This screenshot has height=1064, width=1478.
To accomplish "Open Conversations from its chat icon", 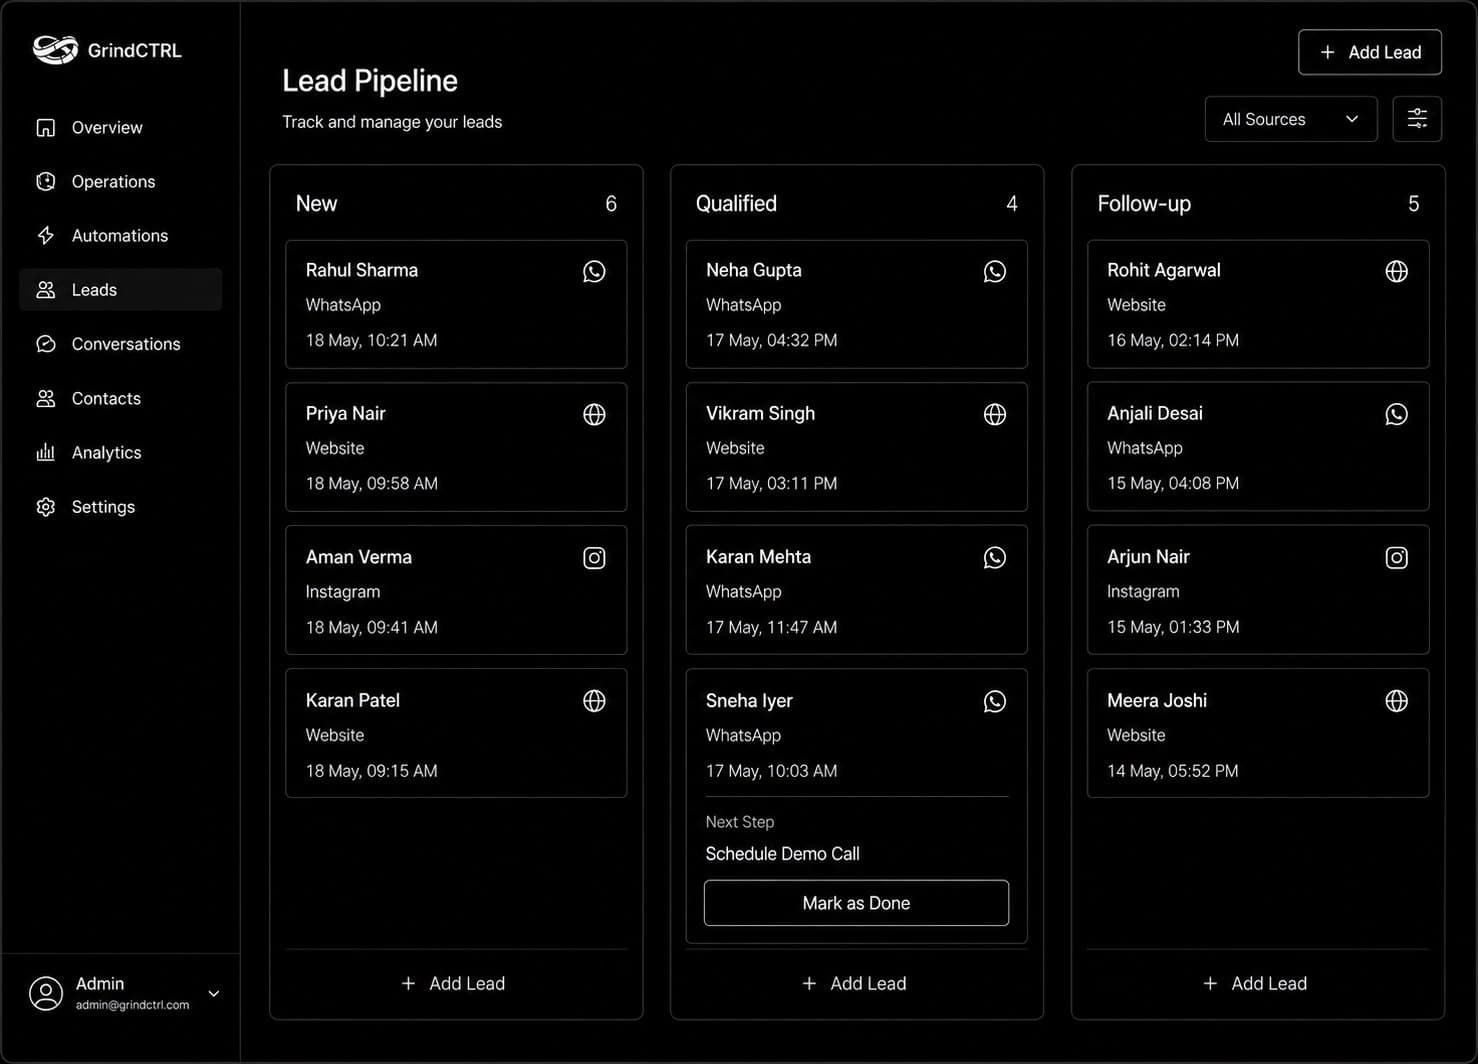I will tap(46, 344).
